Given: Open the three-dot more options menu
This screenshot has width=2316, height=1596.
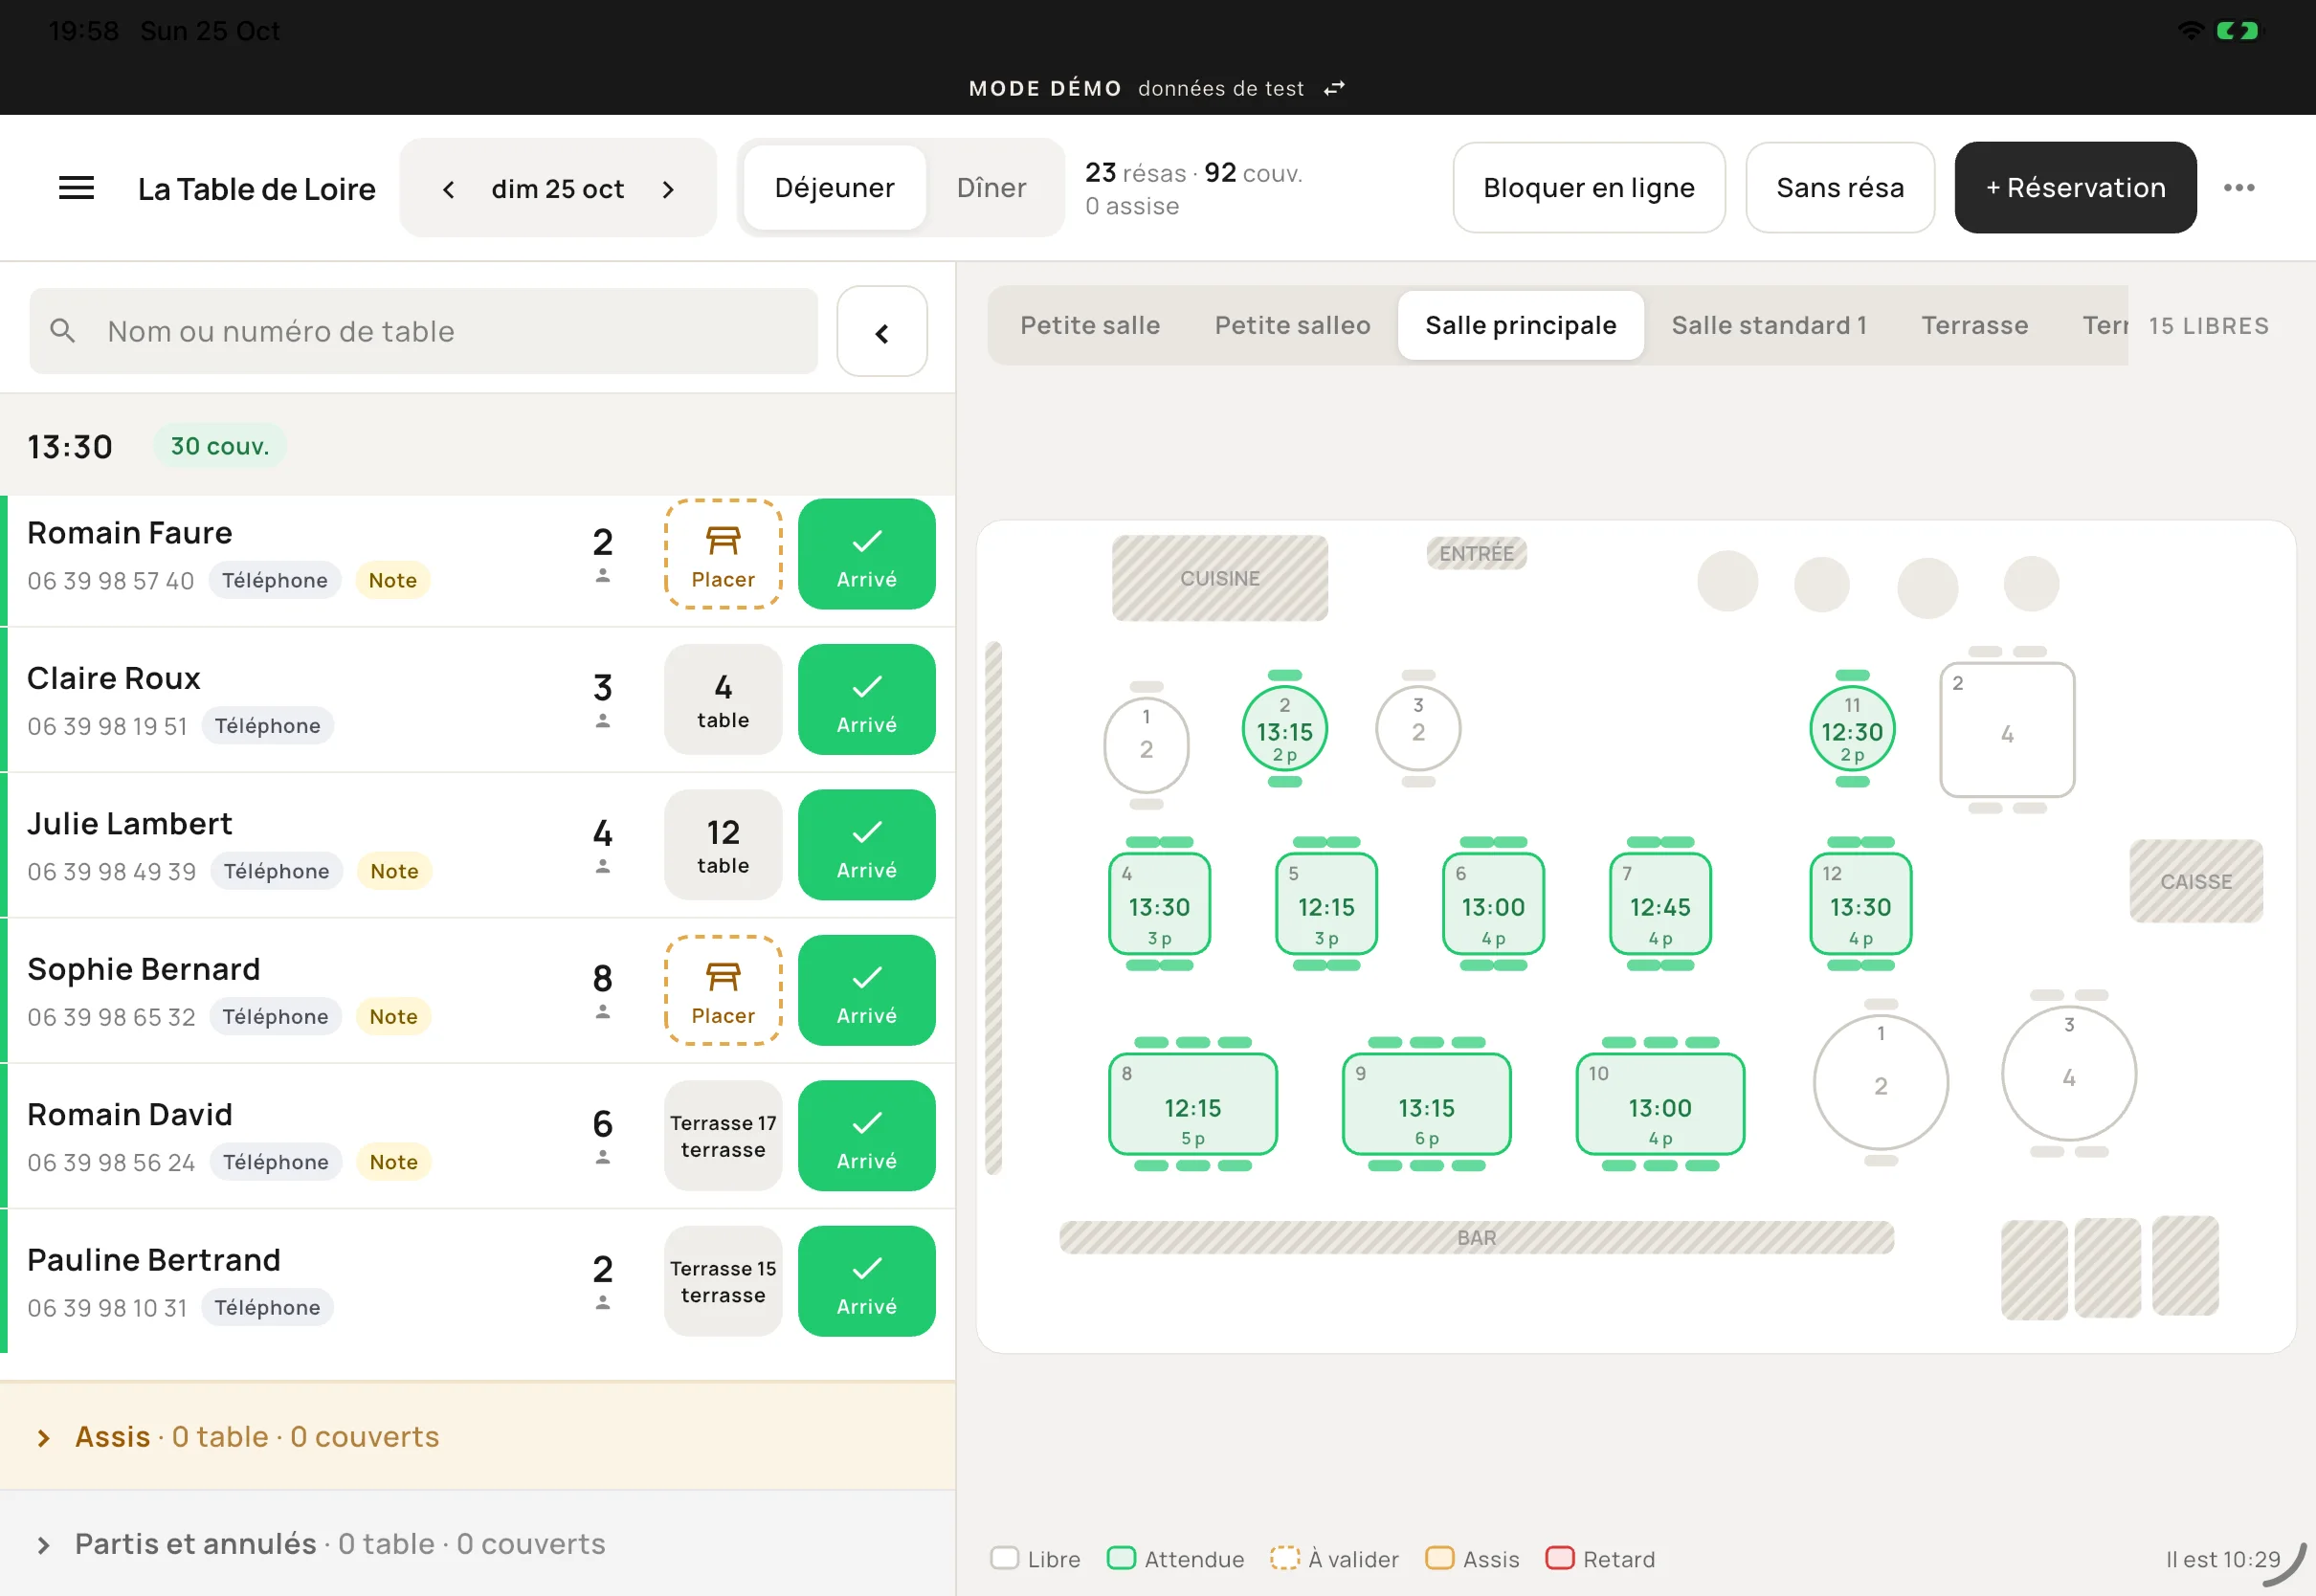Looking at the screenshot, I should pyautogui.click(x=2239, y=188).
